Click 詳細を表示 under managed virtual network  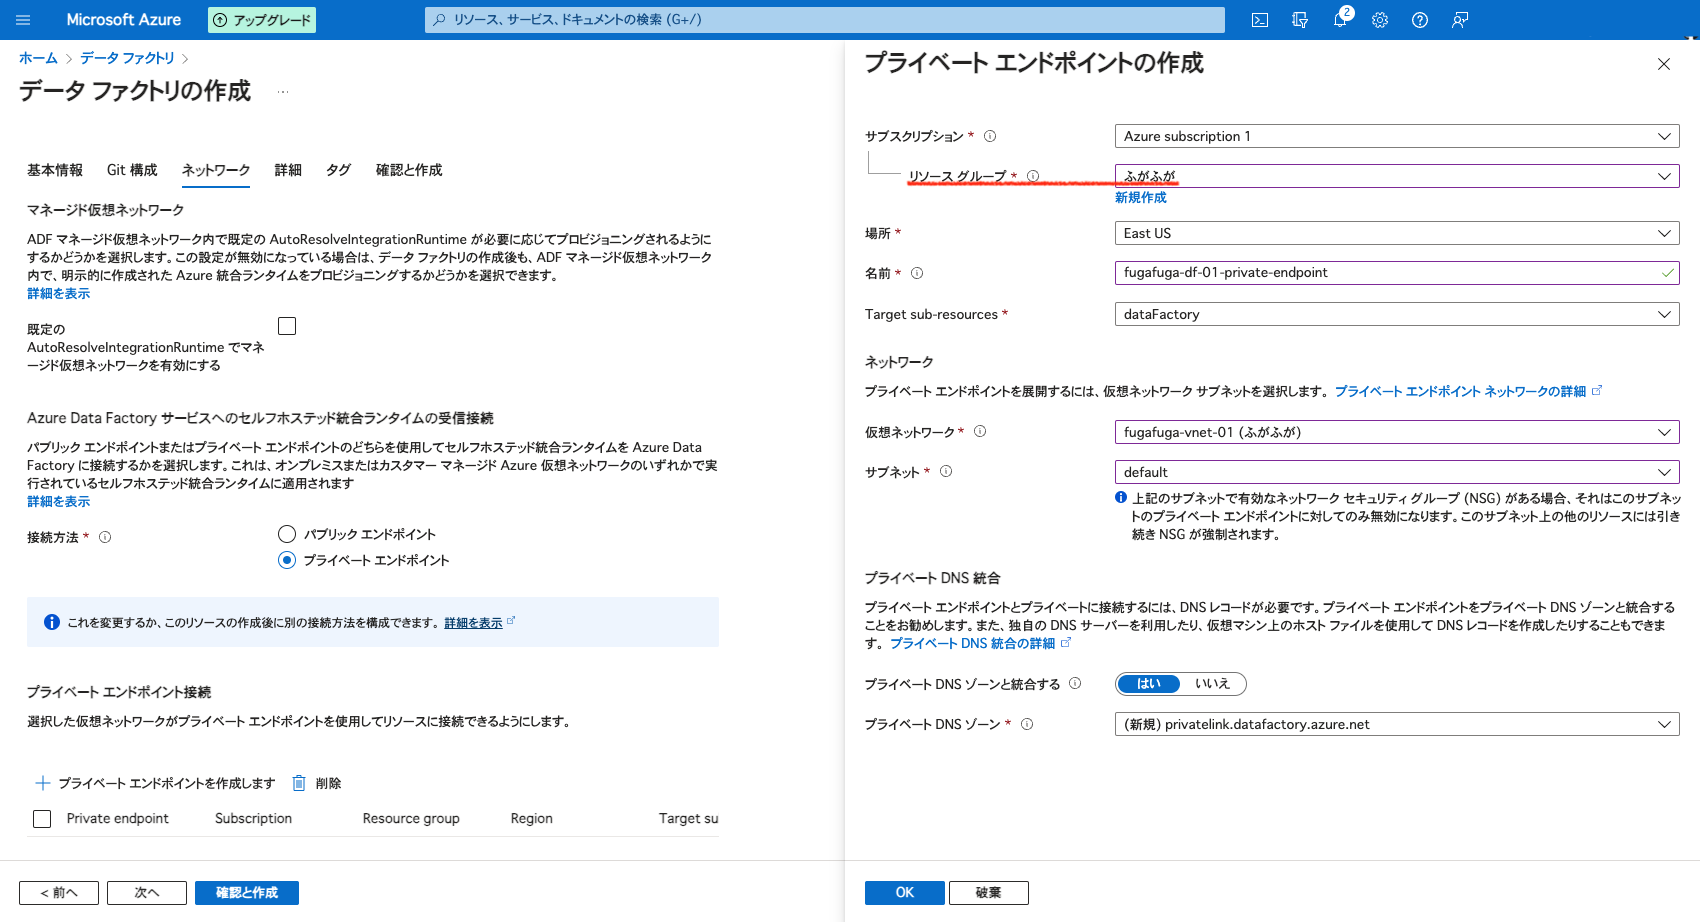[58, 293]
